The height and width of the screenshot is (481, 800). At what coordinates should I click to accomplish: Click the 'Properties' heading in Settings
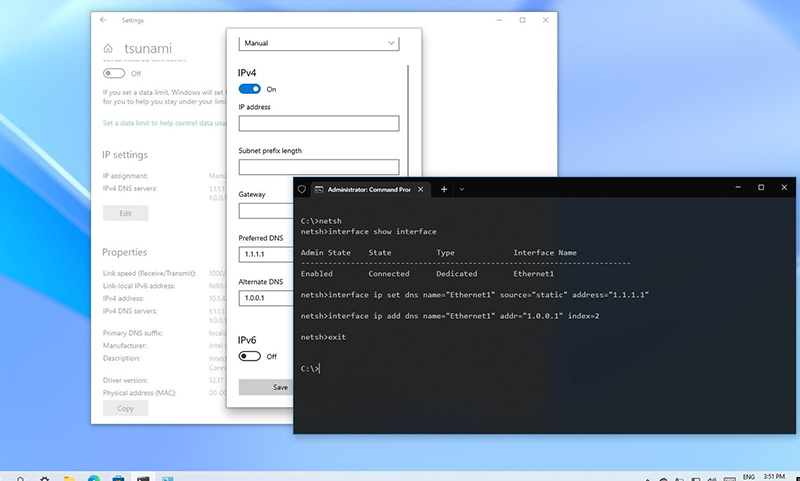click(124, 252)
